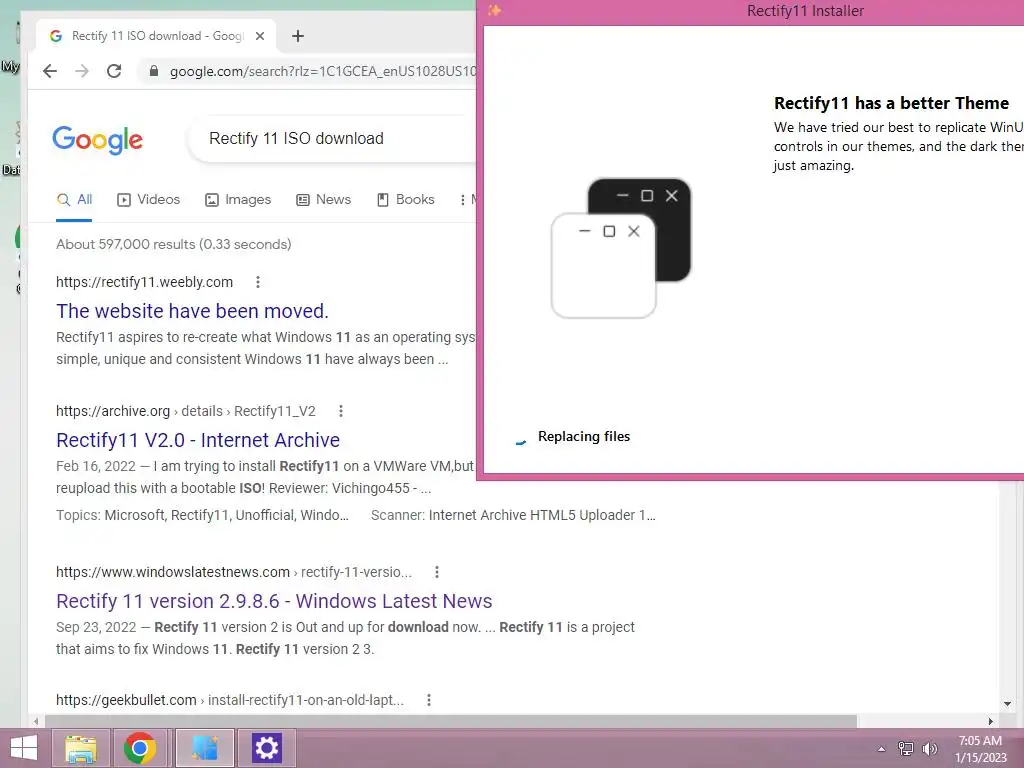This screenshot has height=768, width=1024.
Task: Open options for the geekbullet.com result
Action: (x=429, y=700)
